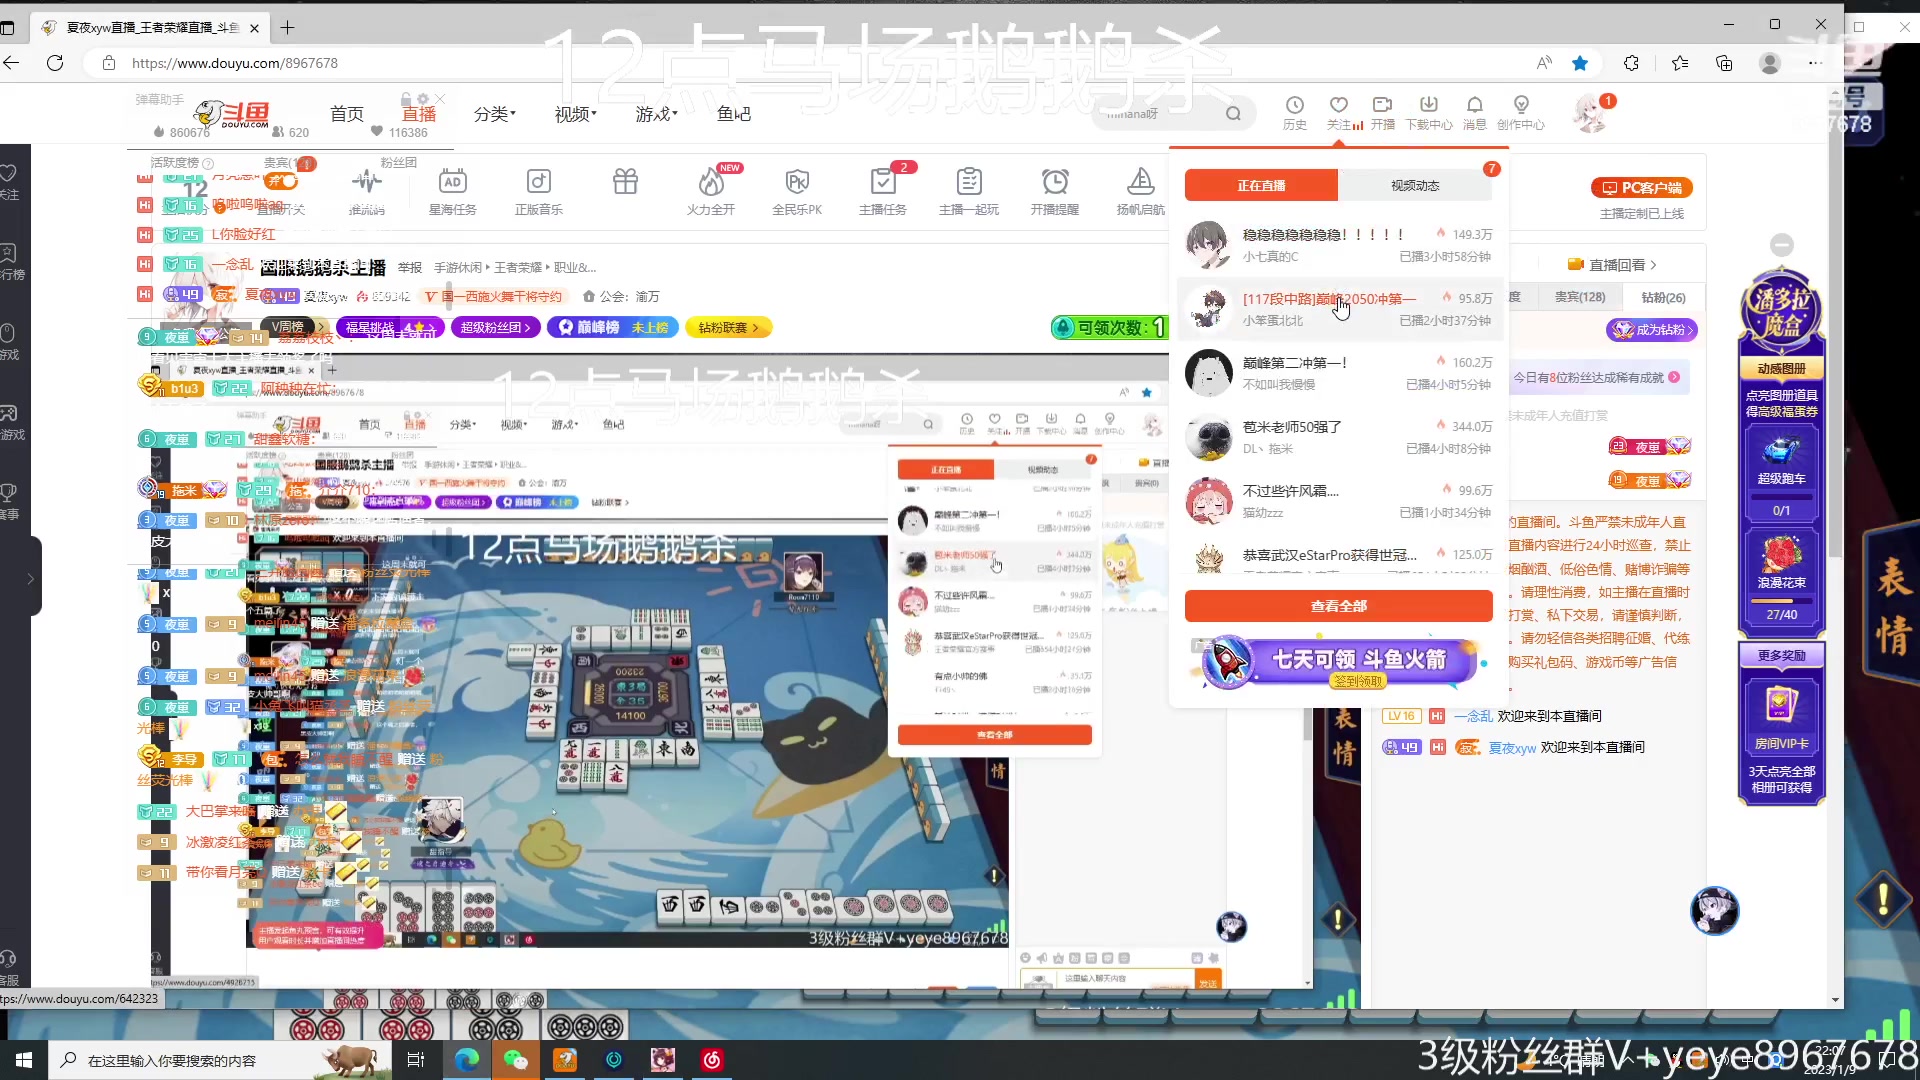Viewport: 1920px width, 1080px height.
Task: Switch to 正在直播 tab
Action: (x=1261, y=185)
